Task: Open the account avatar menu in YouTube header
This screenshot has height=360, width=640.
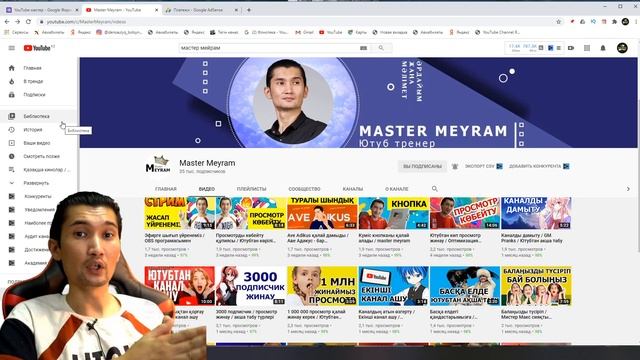Action: point(622,48)
